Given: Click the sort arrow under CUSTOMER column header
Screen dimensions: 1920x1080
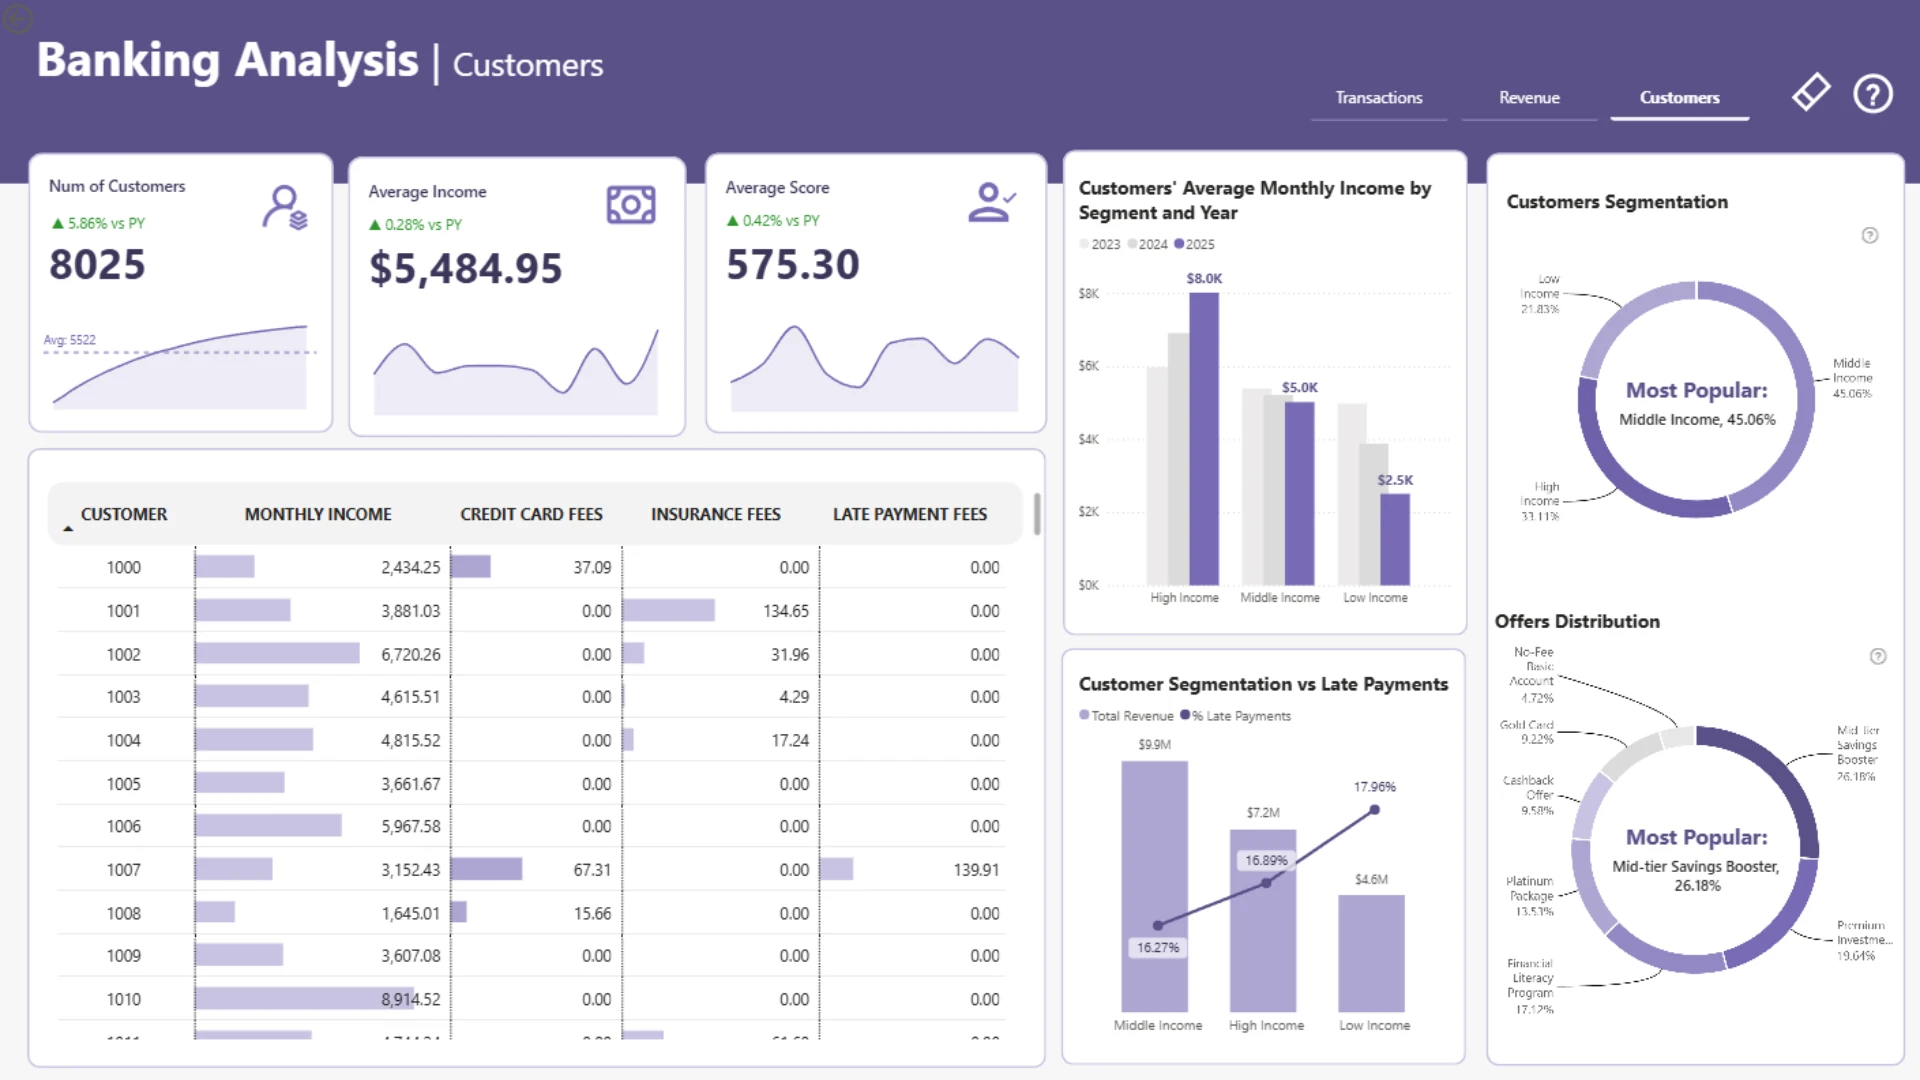Looking at the screenshot, I should point(68,528).
